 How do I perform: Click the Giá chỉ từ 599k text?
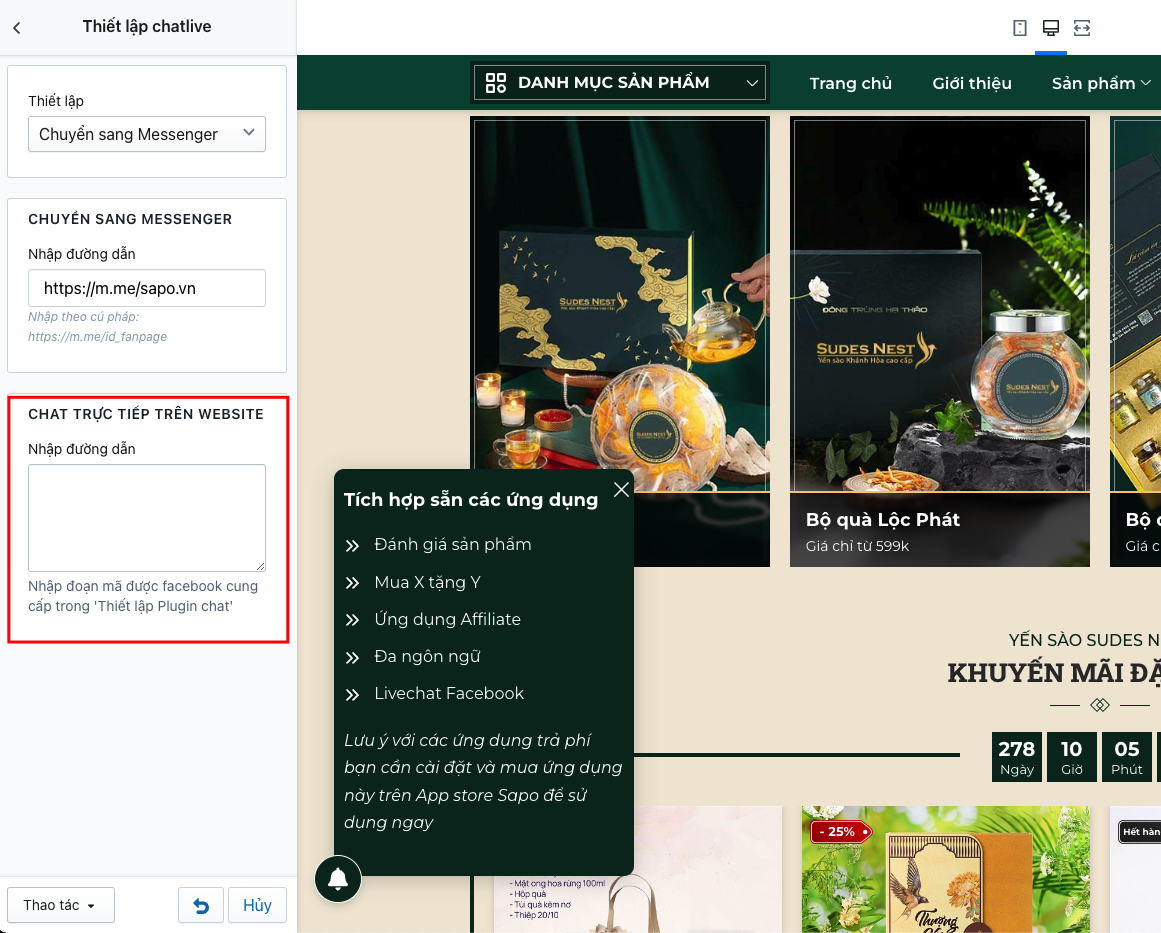pyautogui.click(x=857, y=546)
